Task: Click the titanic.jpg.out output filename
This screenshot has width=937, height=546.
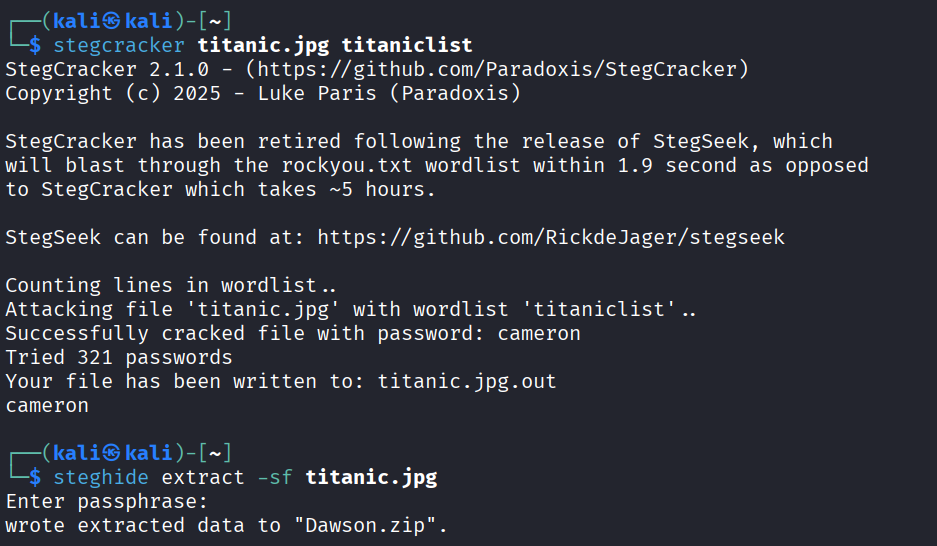Action: point(467,381)
